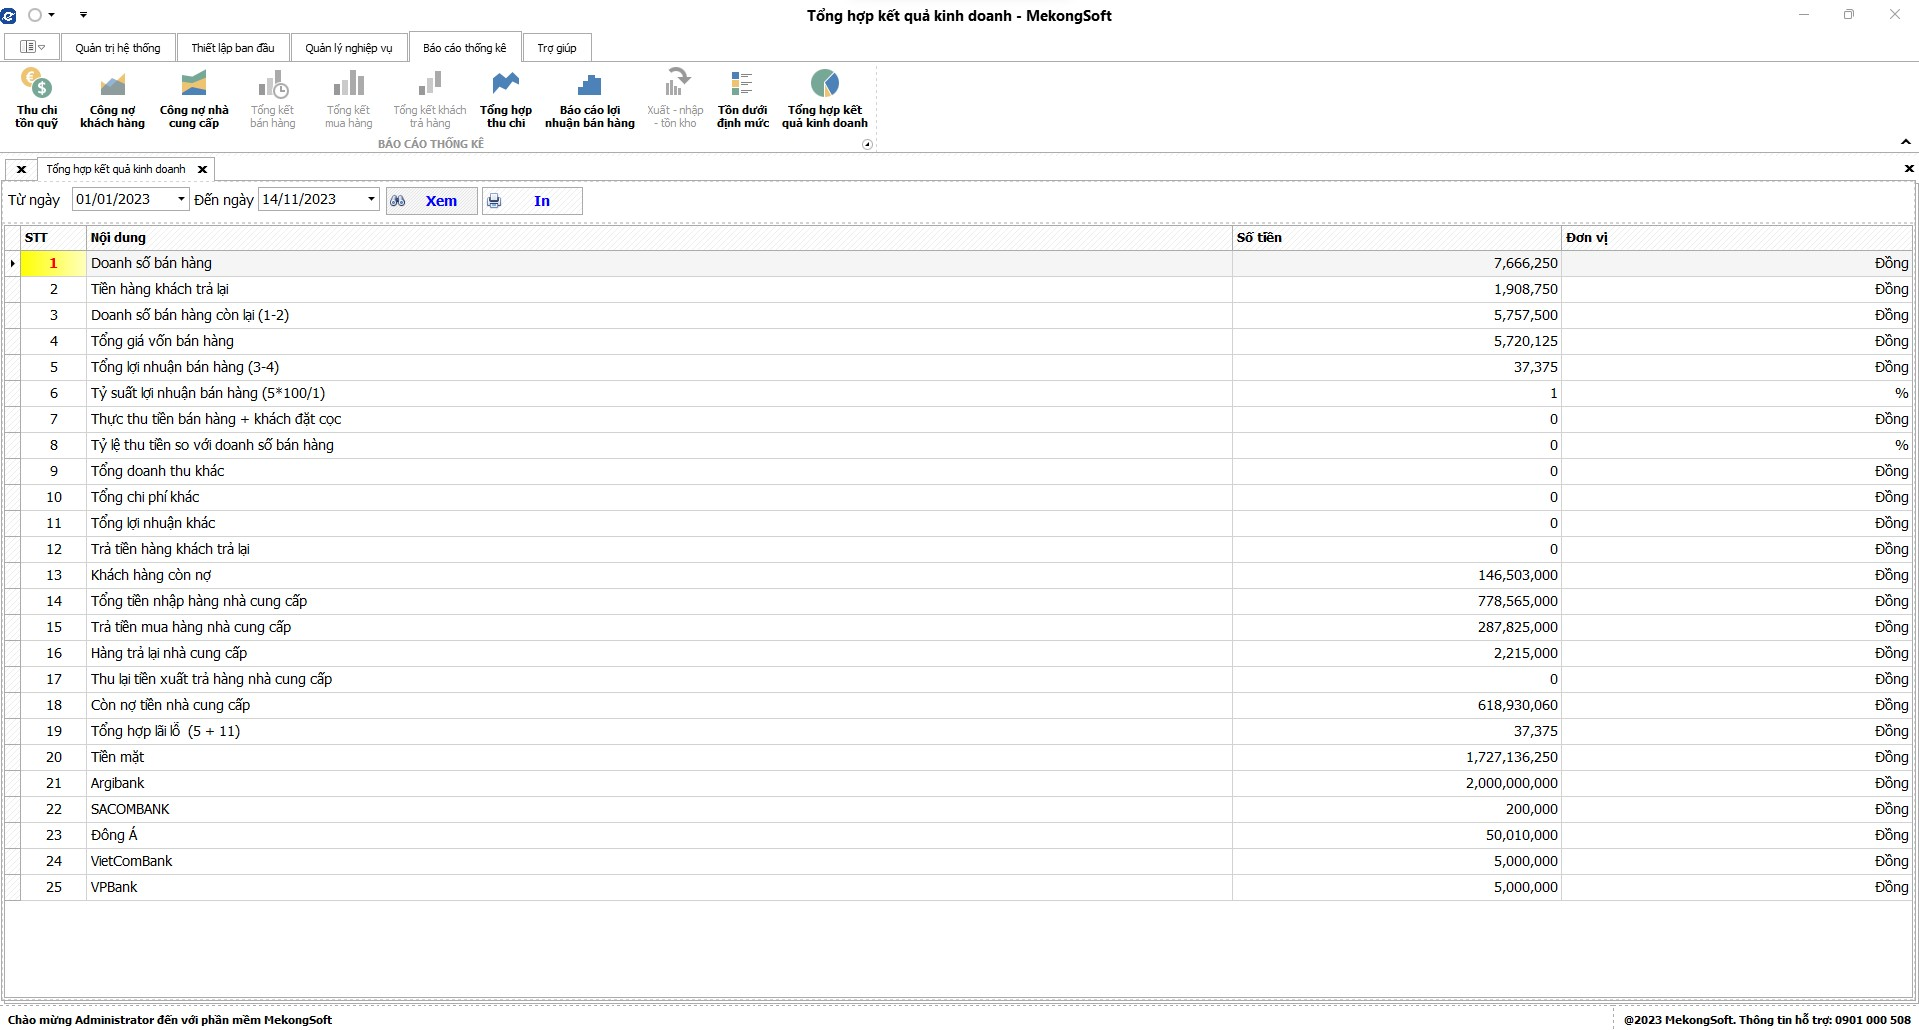
Task: Open the Thu chi tồn quỹ report
Action: pos(37,99)
